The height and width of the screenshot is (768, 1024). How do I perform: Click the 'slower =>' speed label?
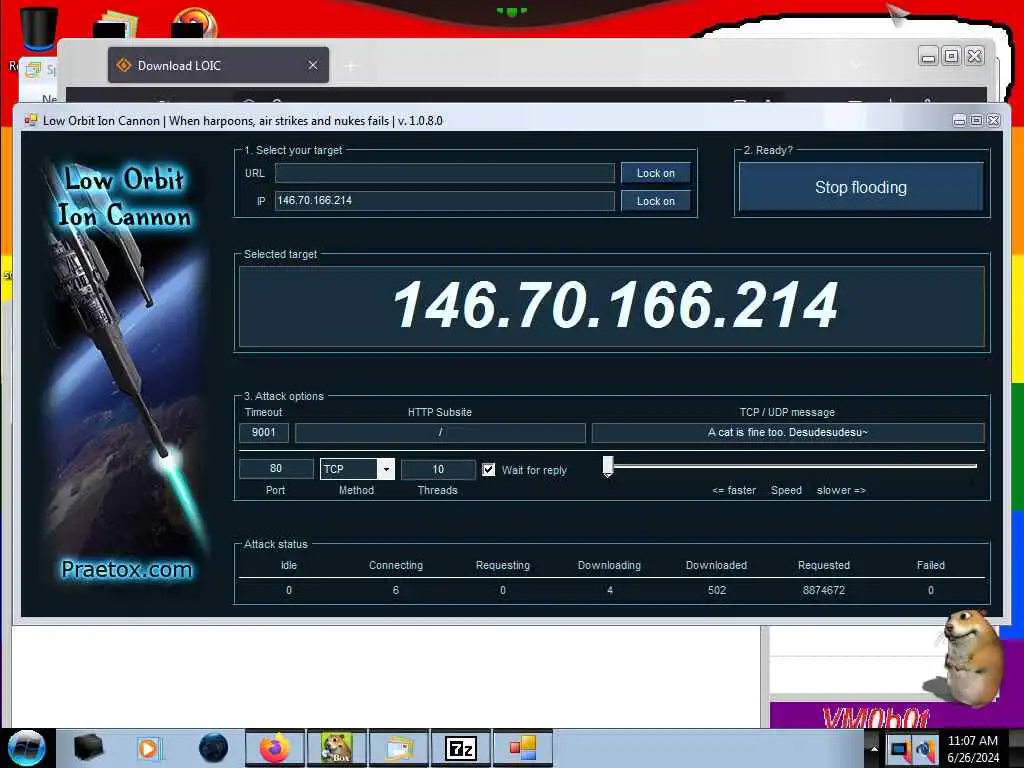[x=841, y=490]
